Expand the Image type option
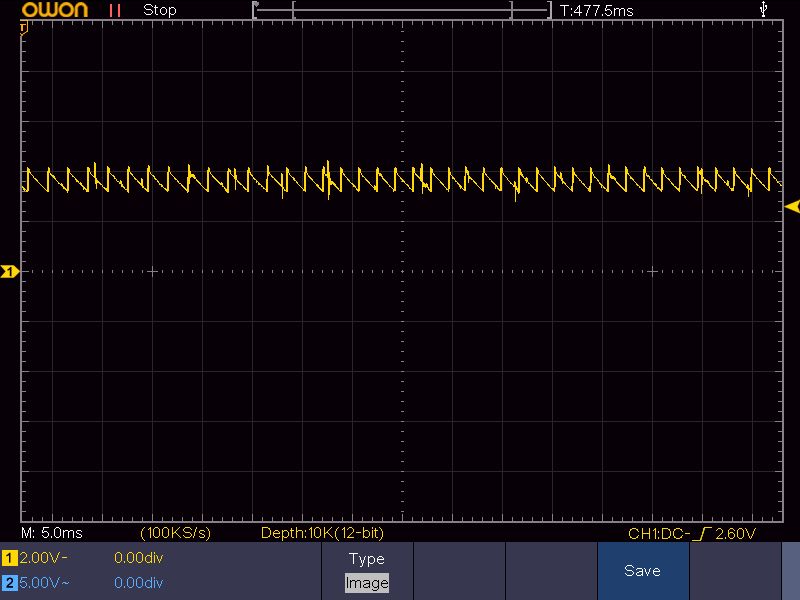 (366, 582)
